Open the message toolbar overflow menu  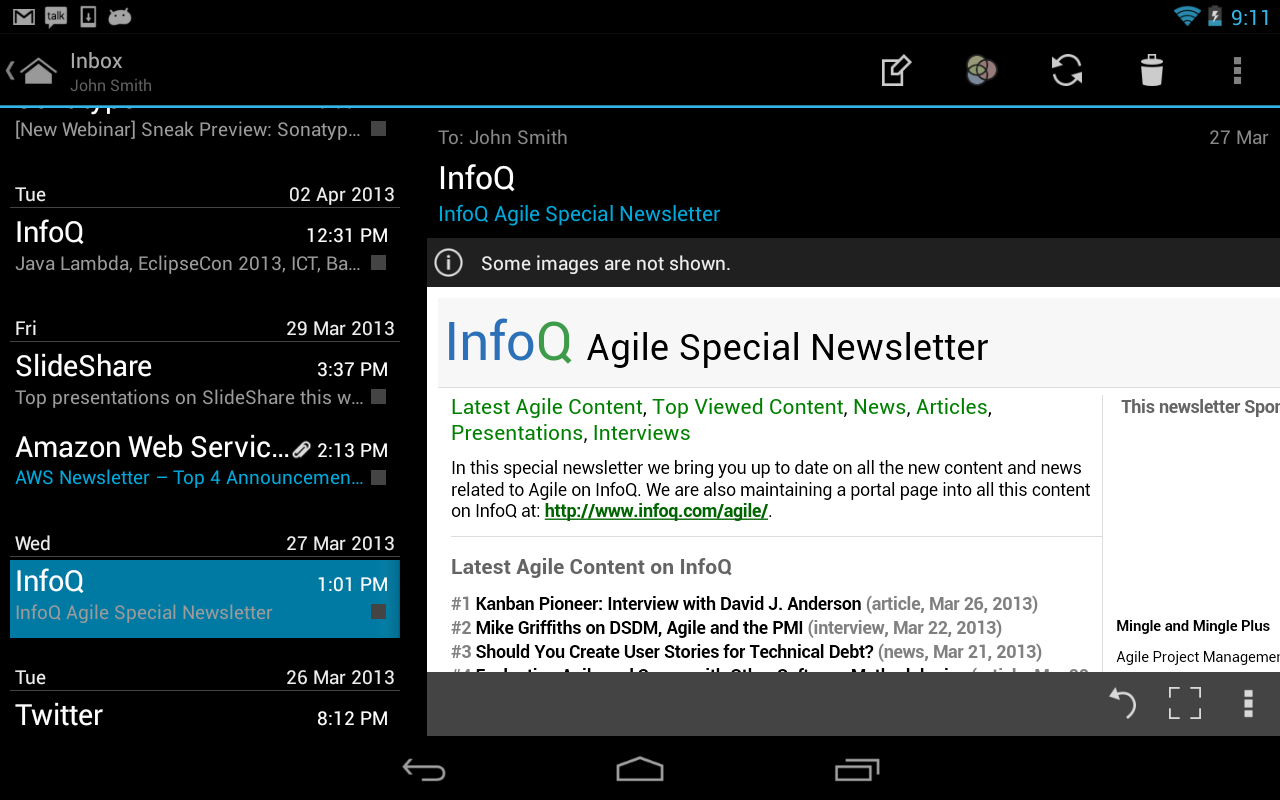coord(1248,703)
